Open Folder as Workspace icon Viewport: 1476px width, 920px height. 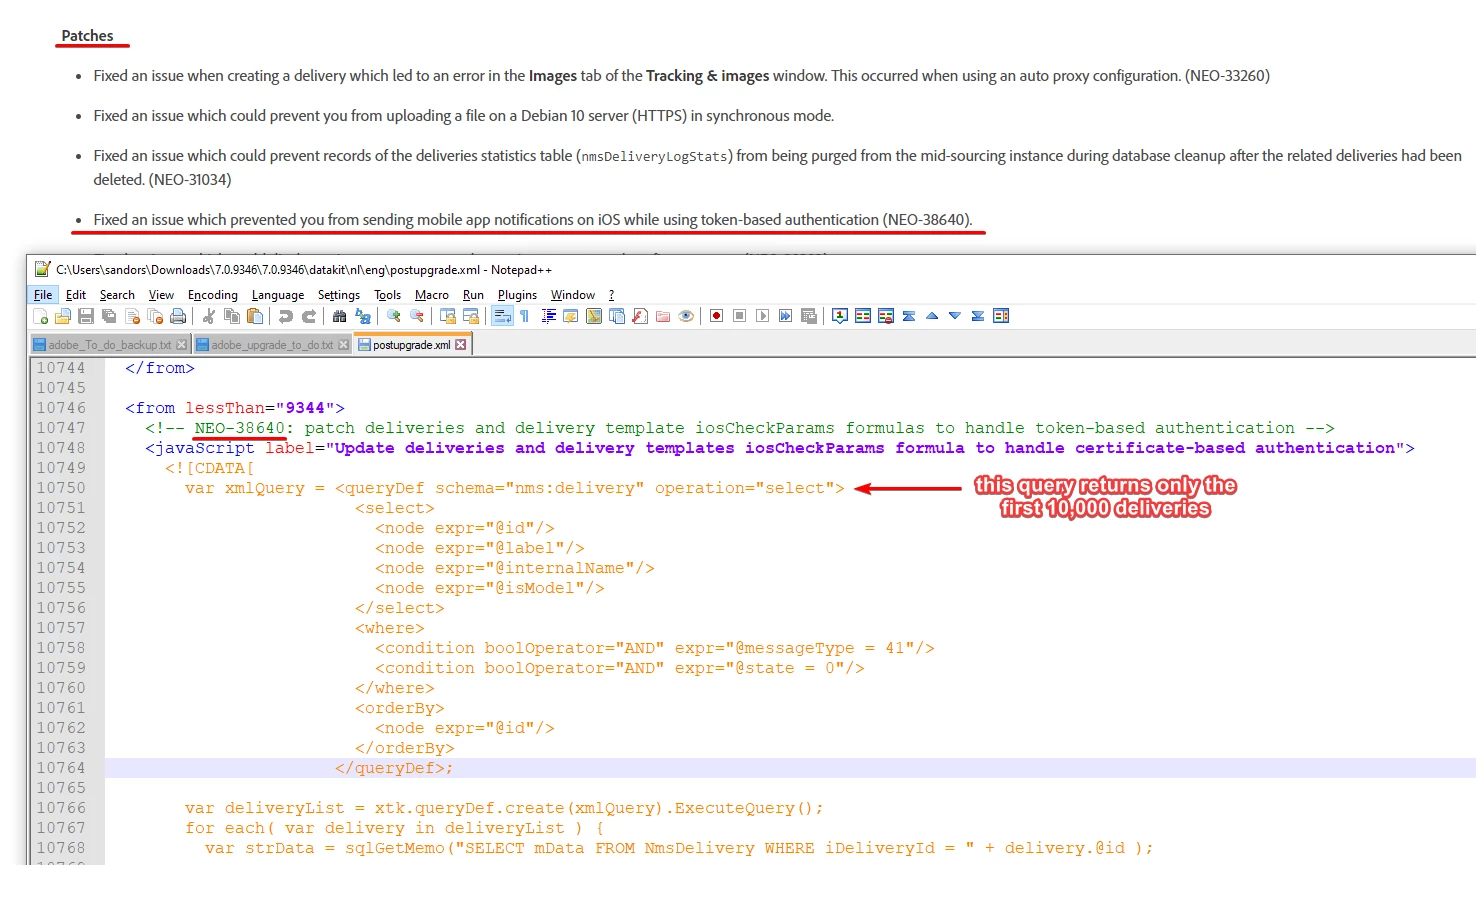(x=663, y=316)
